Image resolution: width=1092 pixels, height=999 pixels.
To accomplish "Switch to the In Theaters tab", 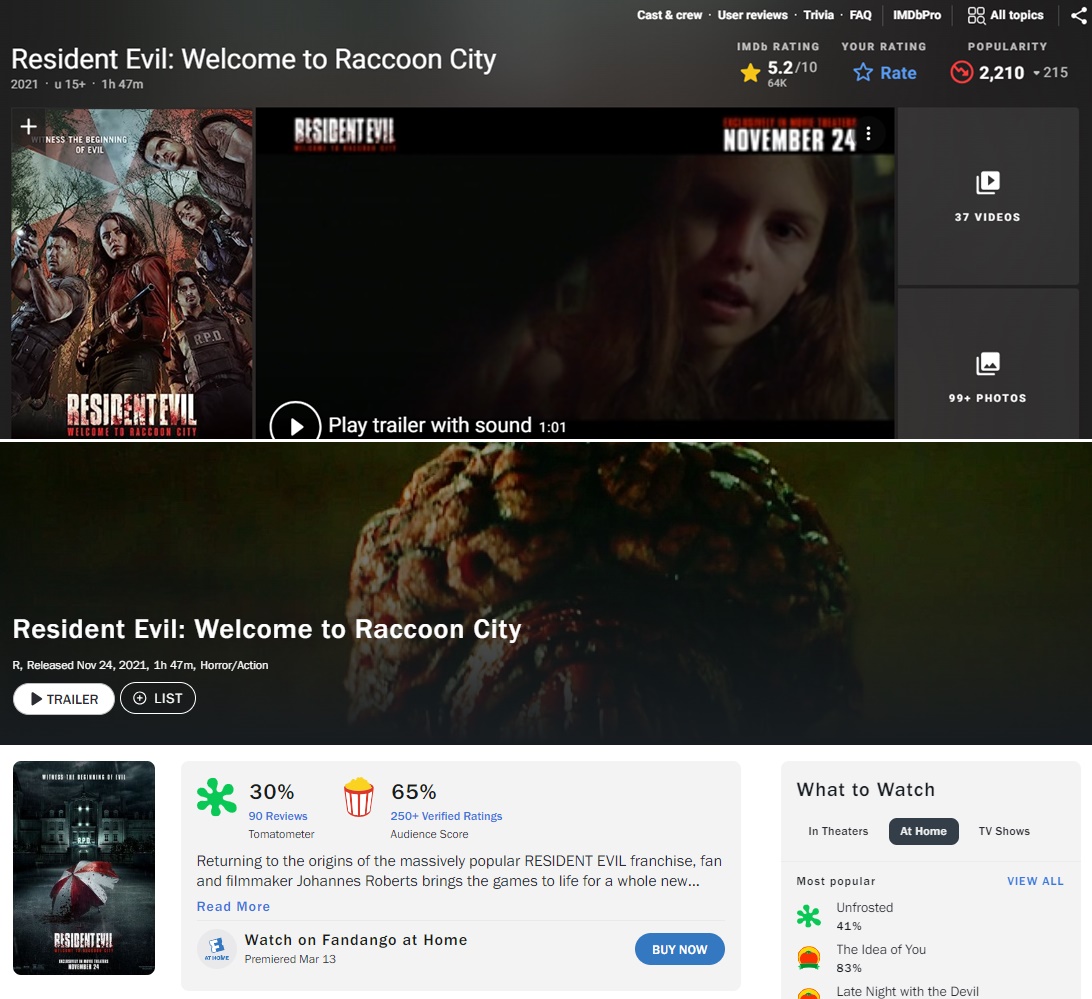I will pos(838,831).
